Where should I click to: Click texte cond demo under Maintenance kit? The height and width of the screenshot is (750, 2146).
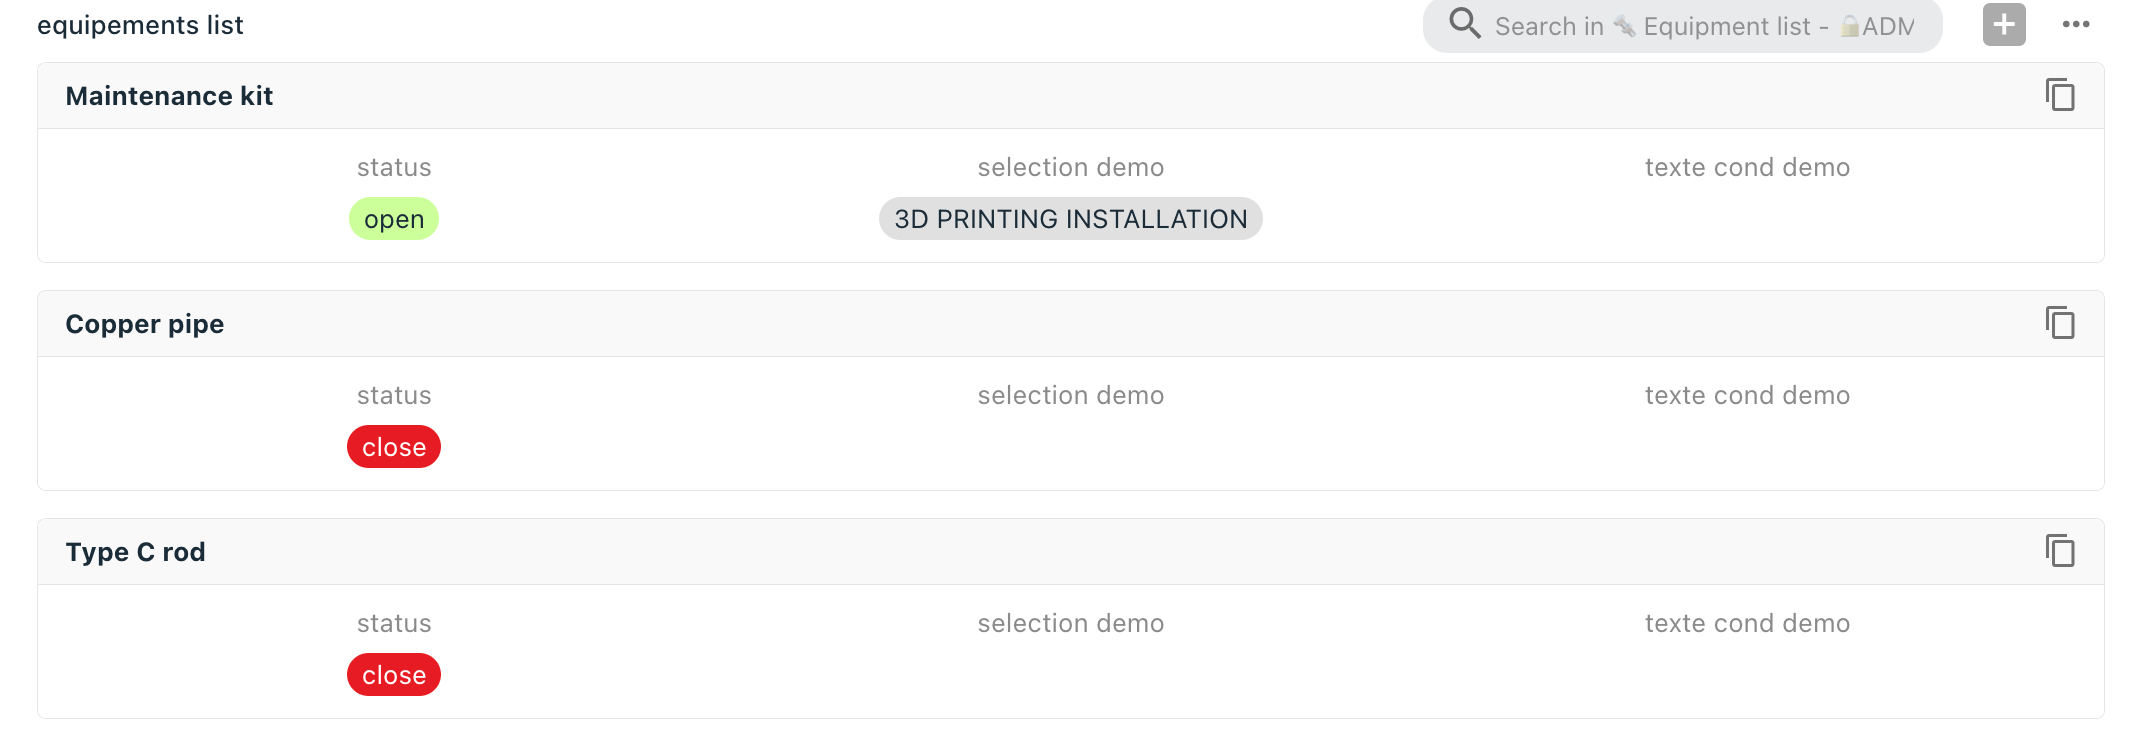click(x=1747, y=167)
